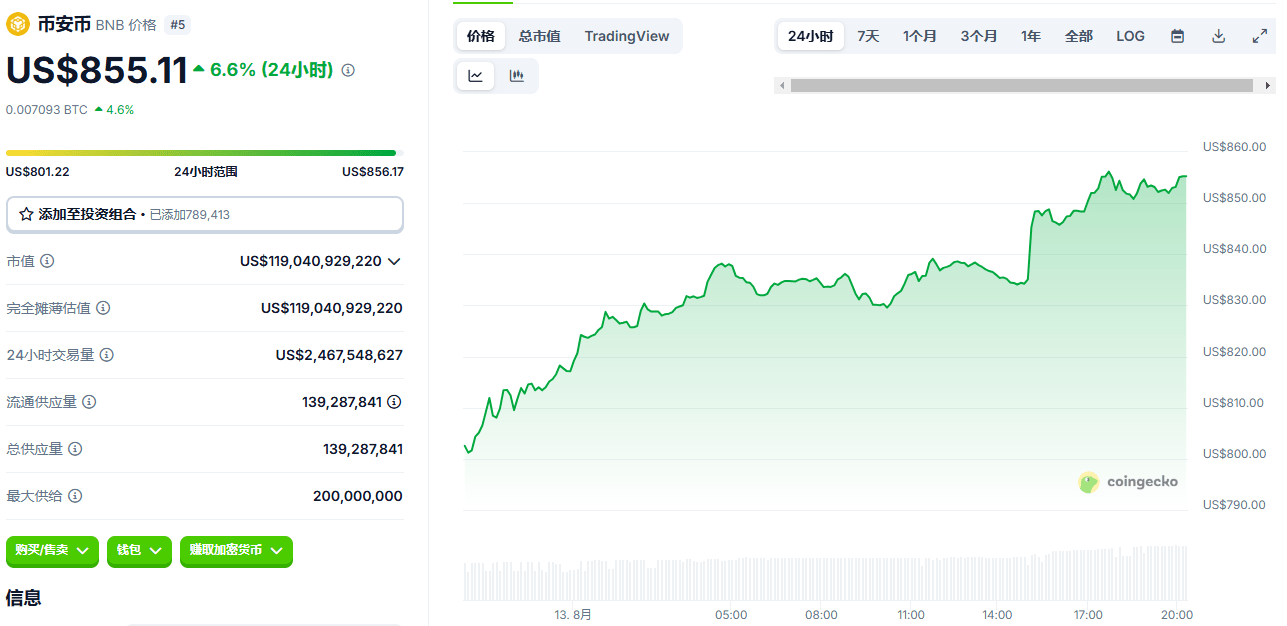This screenshot has width=1287, height=626.
Task: Click the horizontal chart scrollbar thumb
Action: coord(1021,86)
